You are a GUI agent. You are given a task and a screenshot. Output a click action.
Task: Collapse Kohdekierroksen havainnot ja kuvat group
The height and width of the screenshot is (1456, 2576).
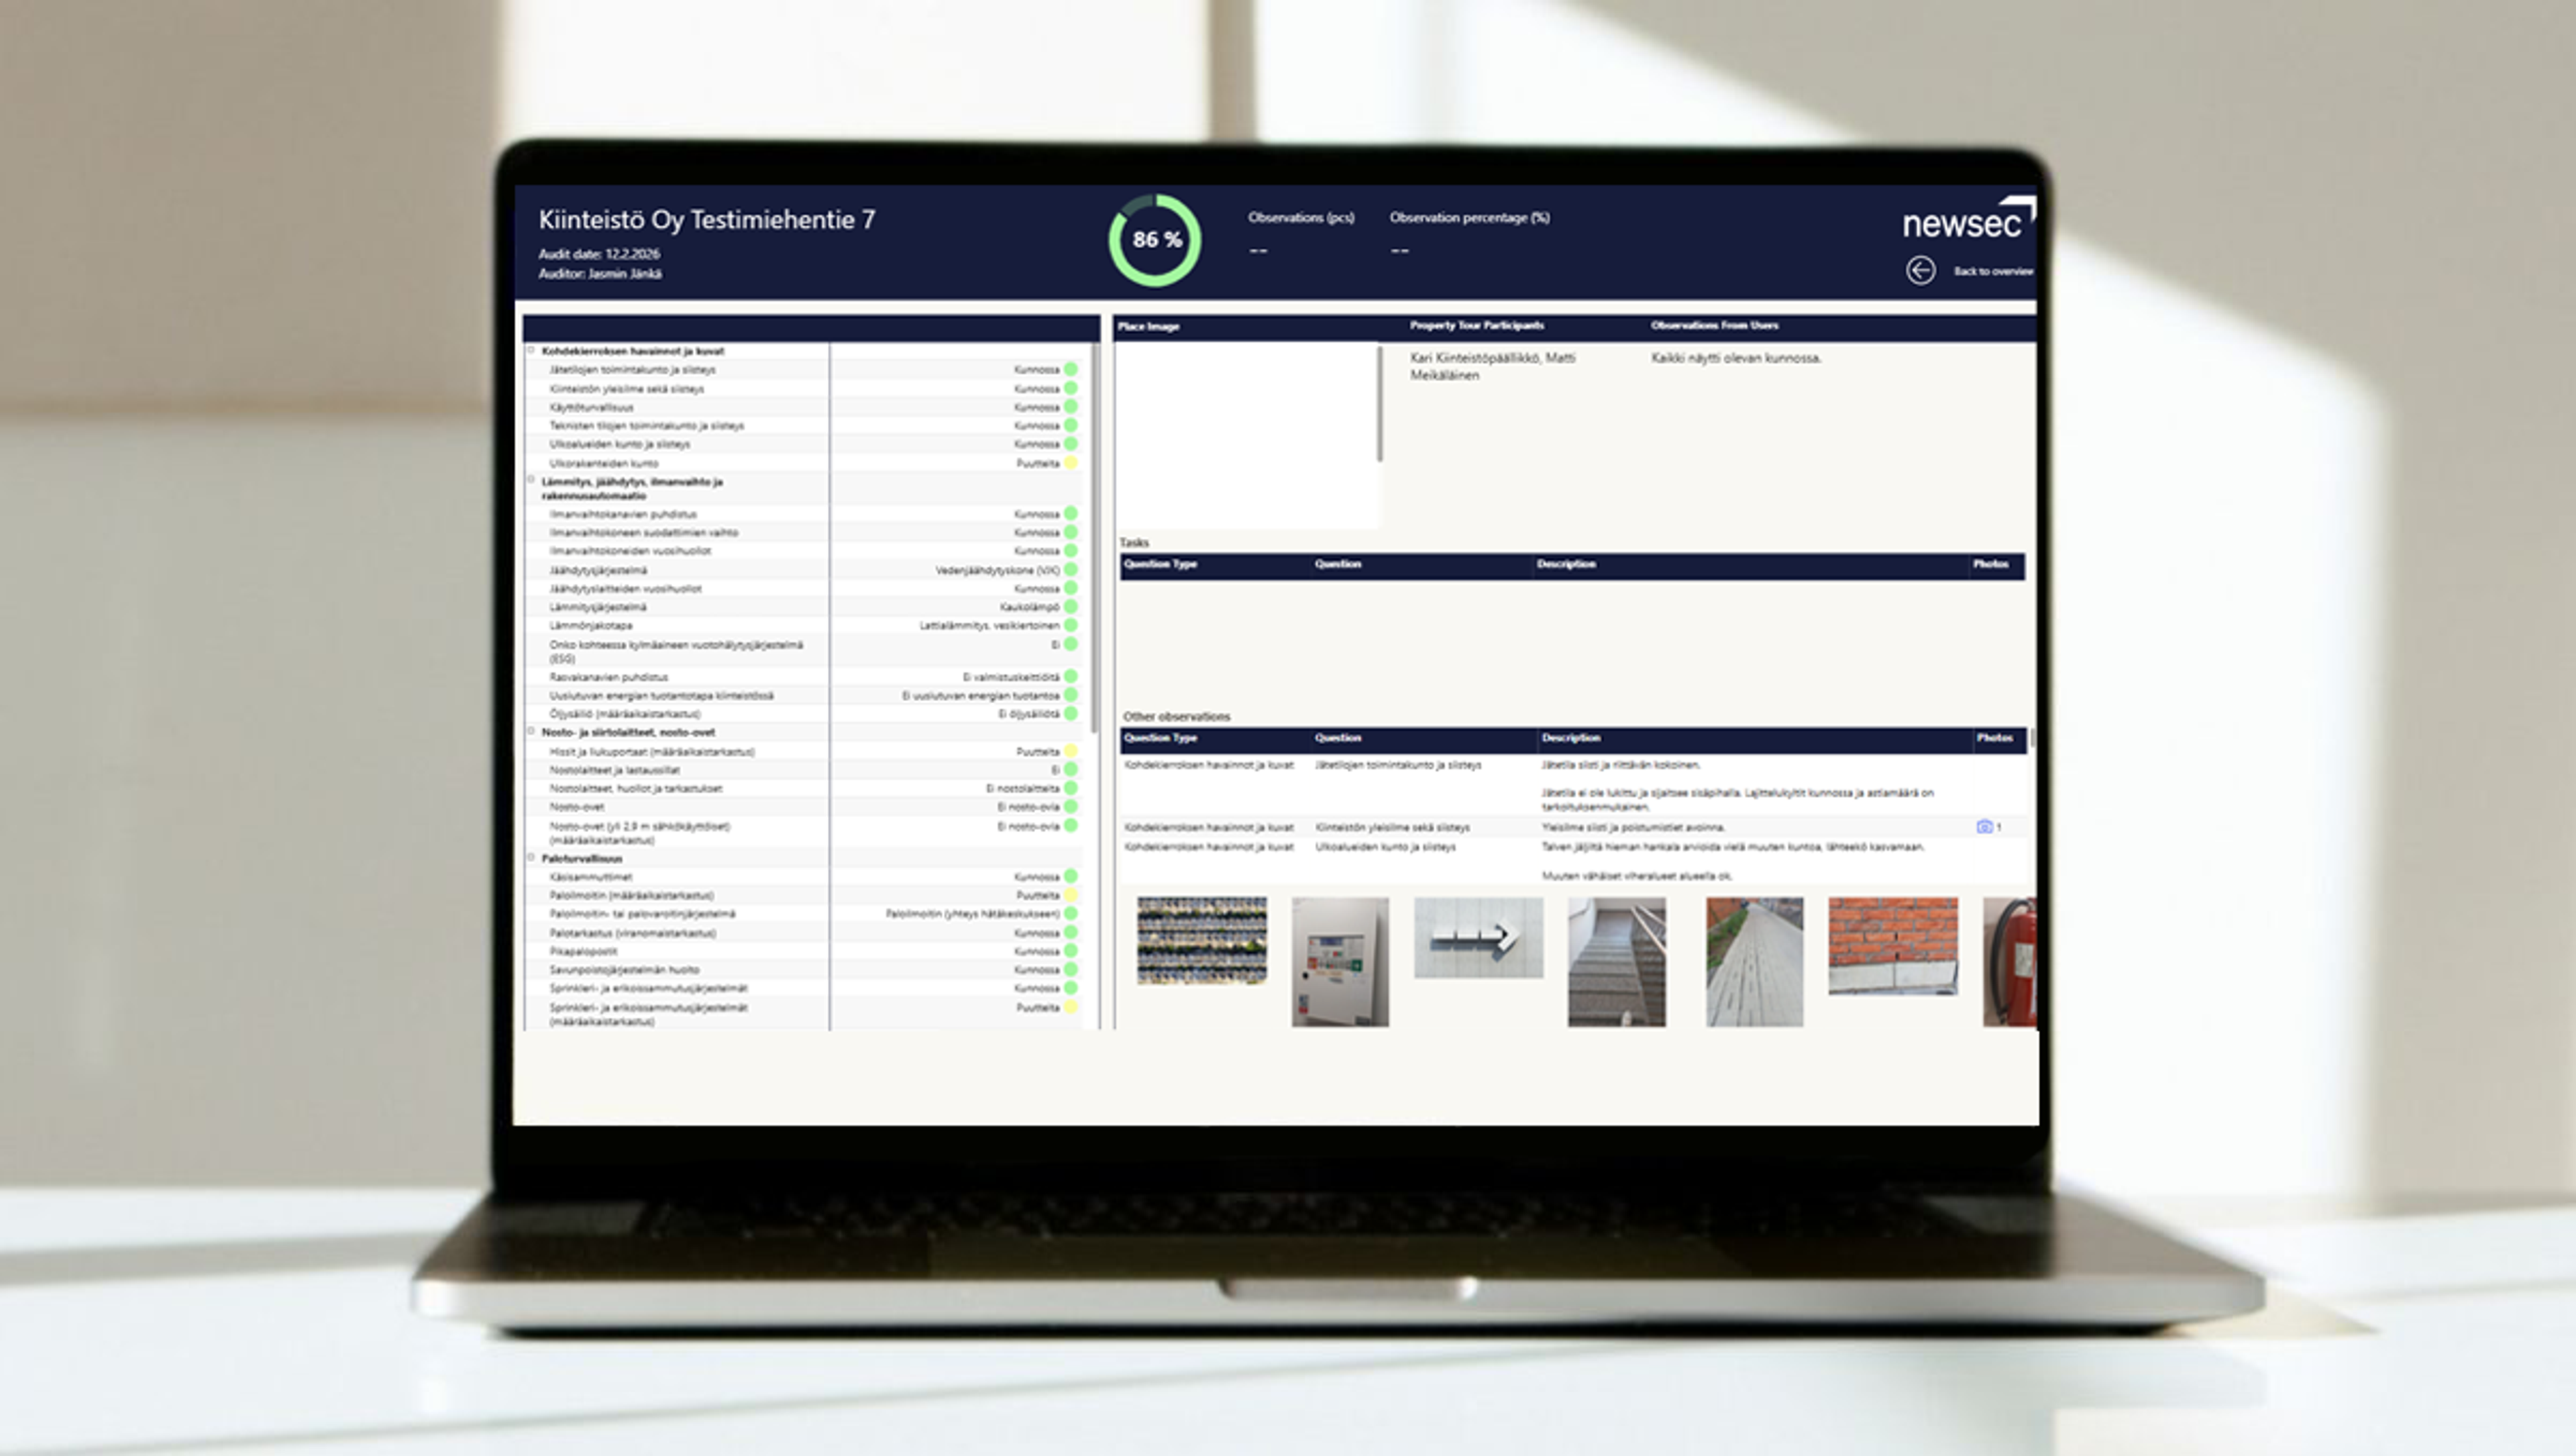531,350
